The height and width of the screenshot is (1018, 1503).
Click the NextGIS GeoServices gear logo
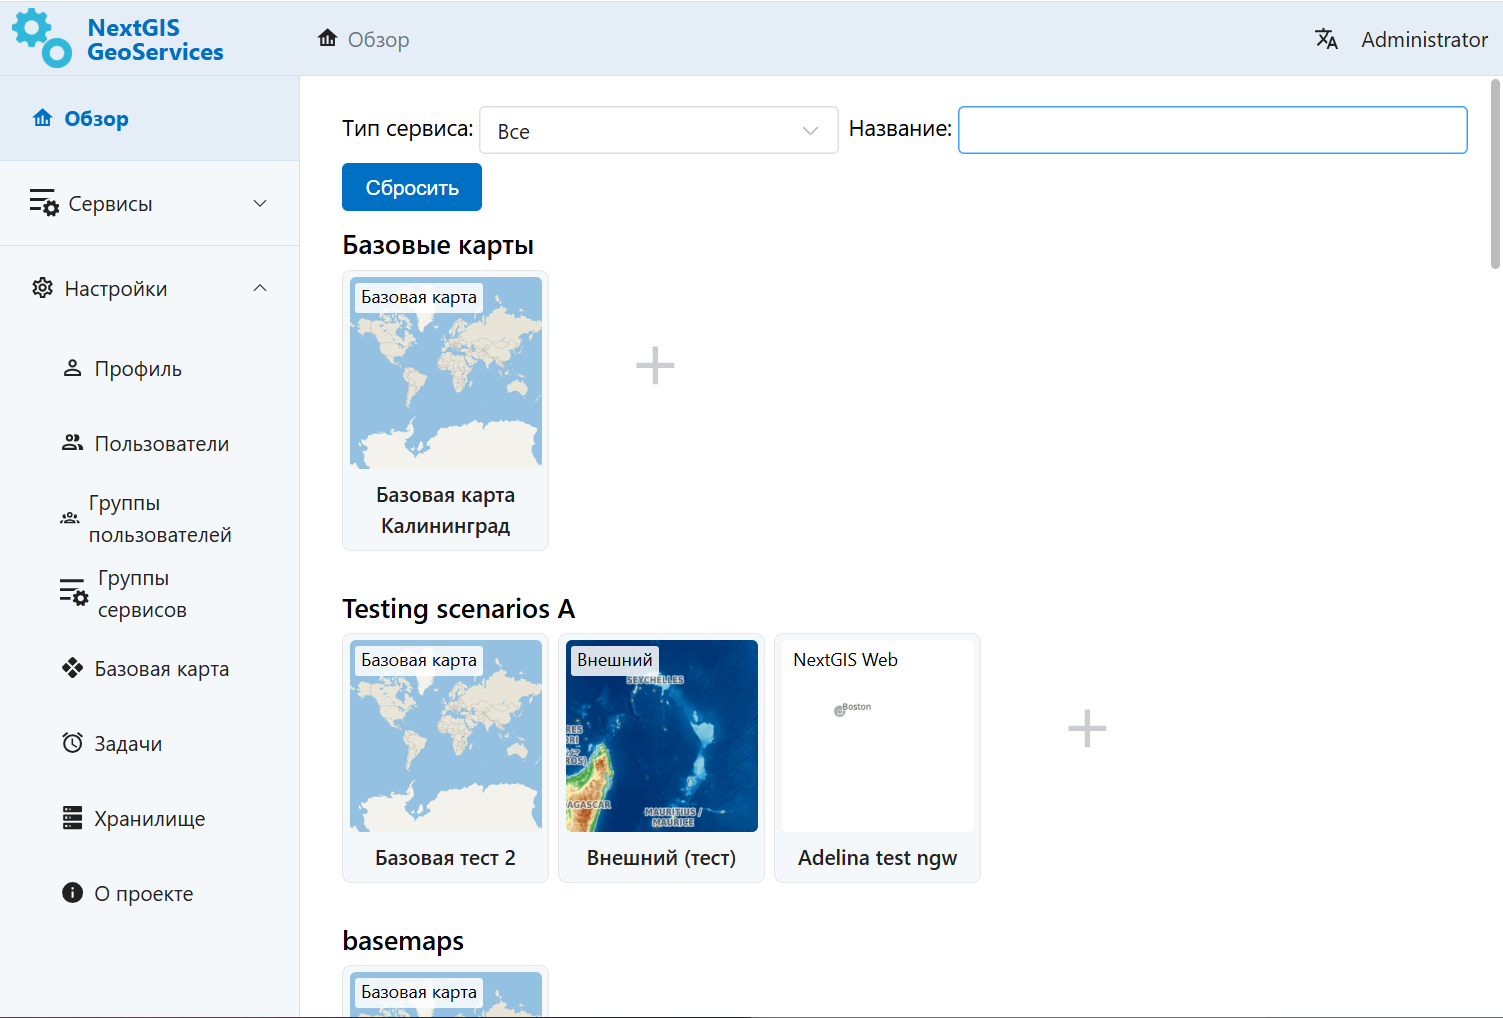41,38
